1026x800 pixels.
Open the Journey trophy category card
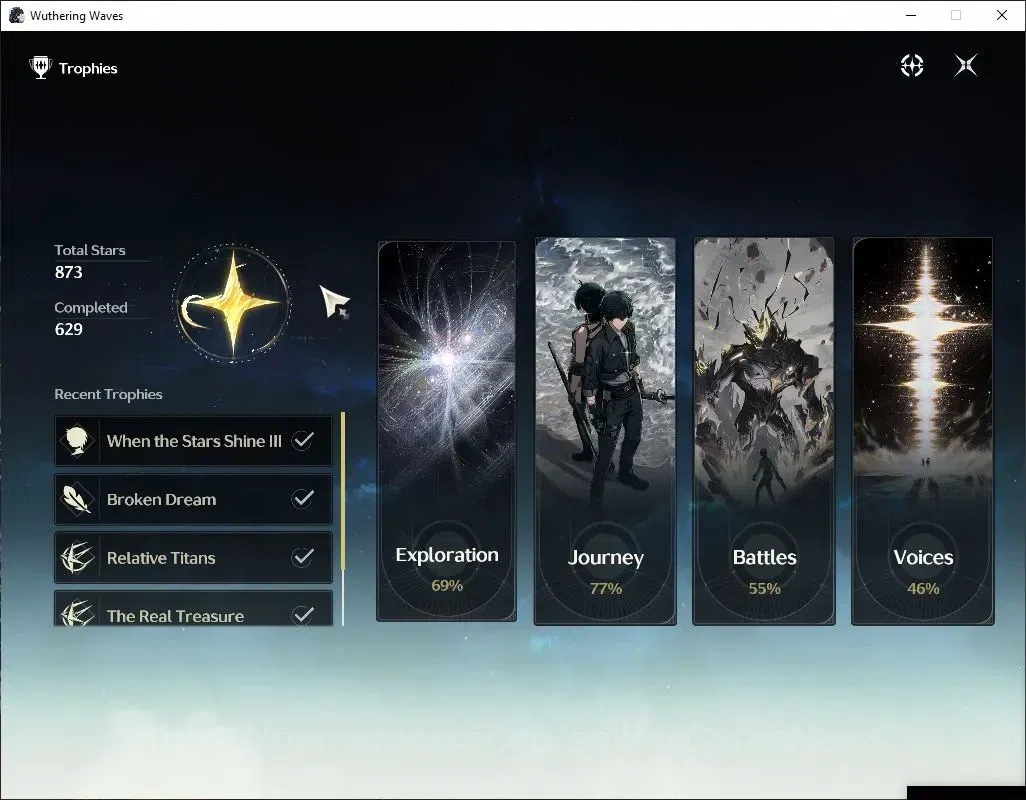[605, 431]
